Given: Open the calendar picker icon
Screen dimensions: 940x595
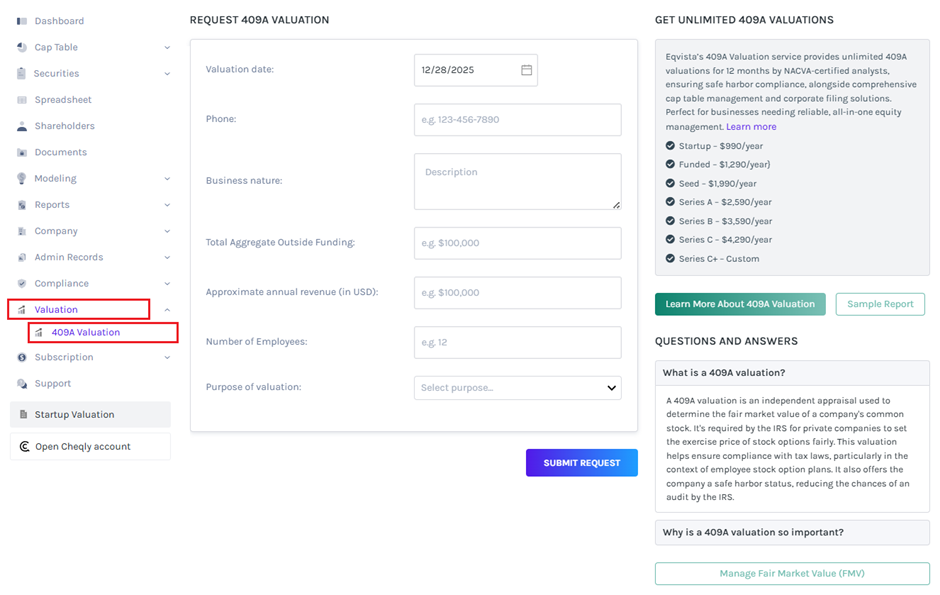Looking at the screenshot, I should coord(526,70).
